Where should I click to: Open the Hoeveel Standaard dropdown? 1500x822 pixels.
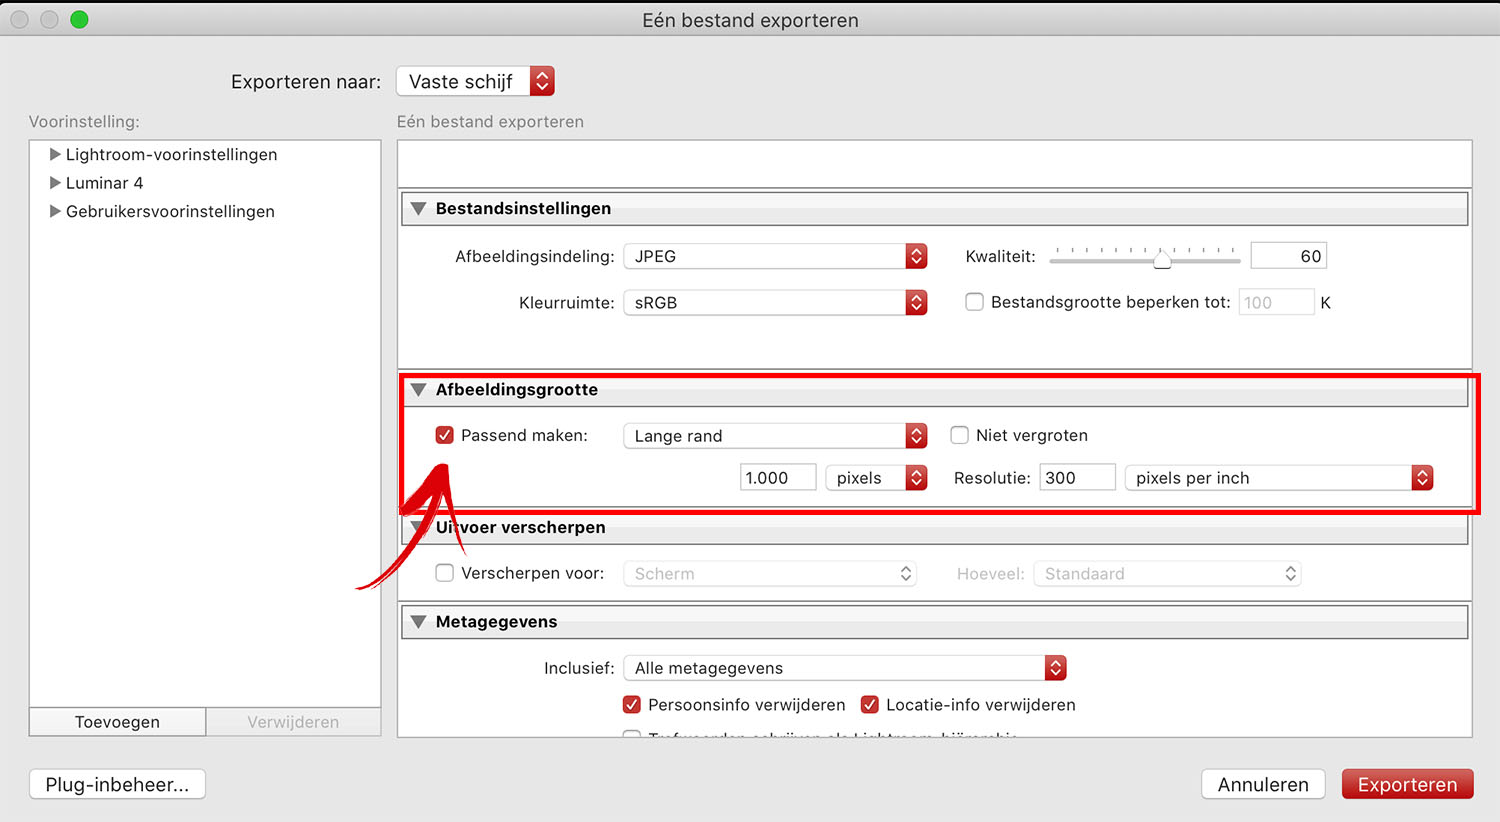(x=1167, y=573)
